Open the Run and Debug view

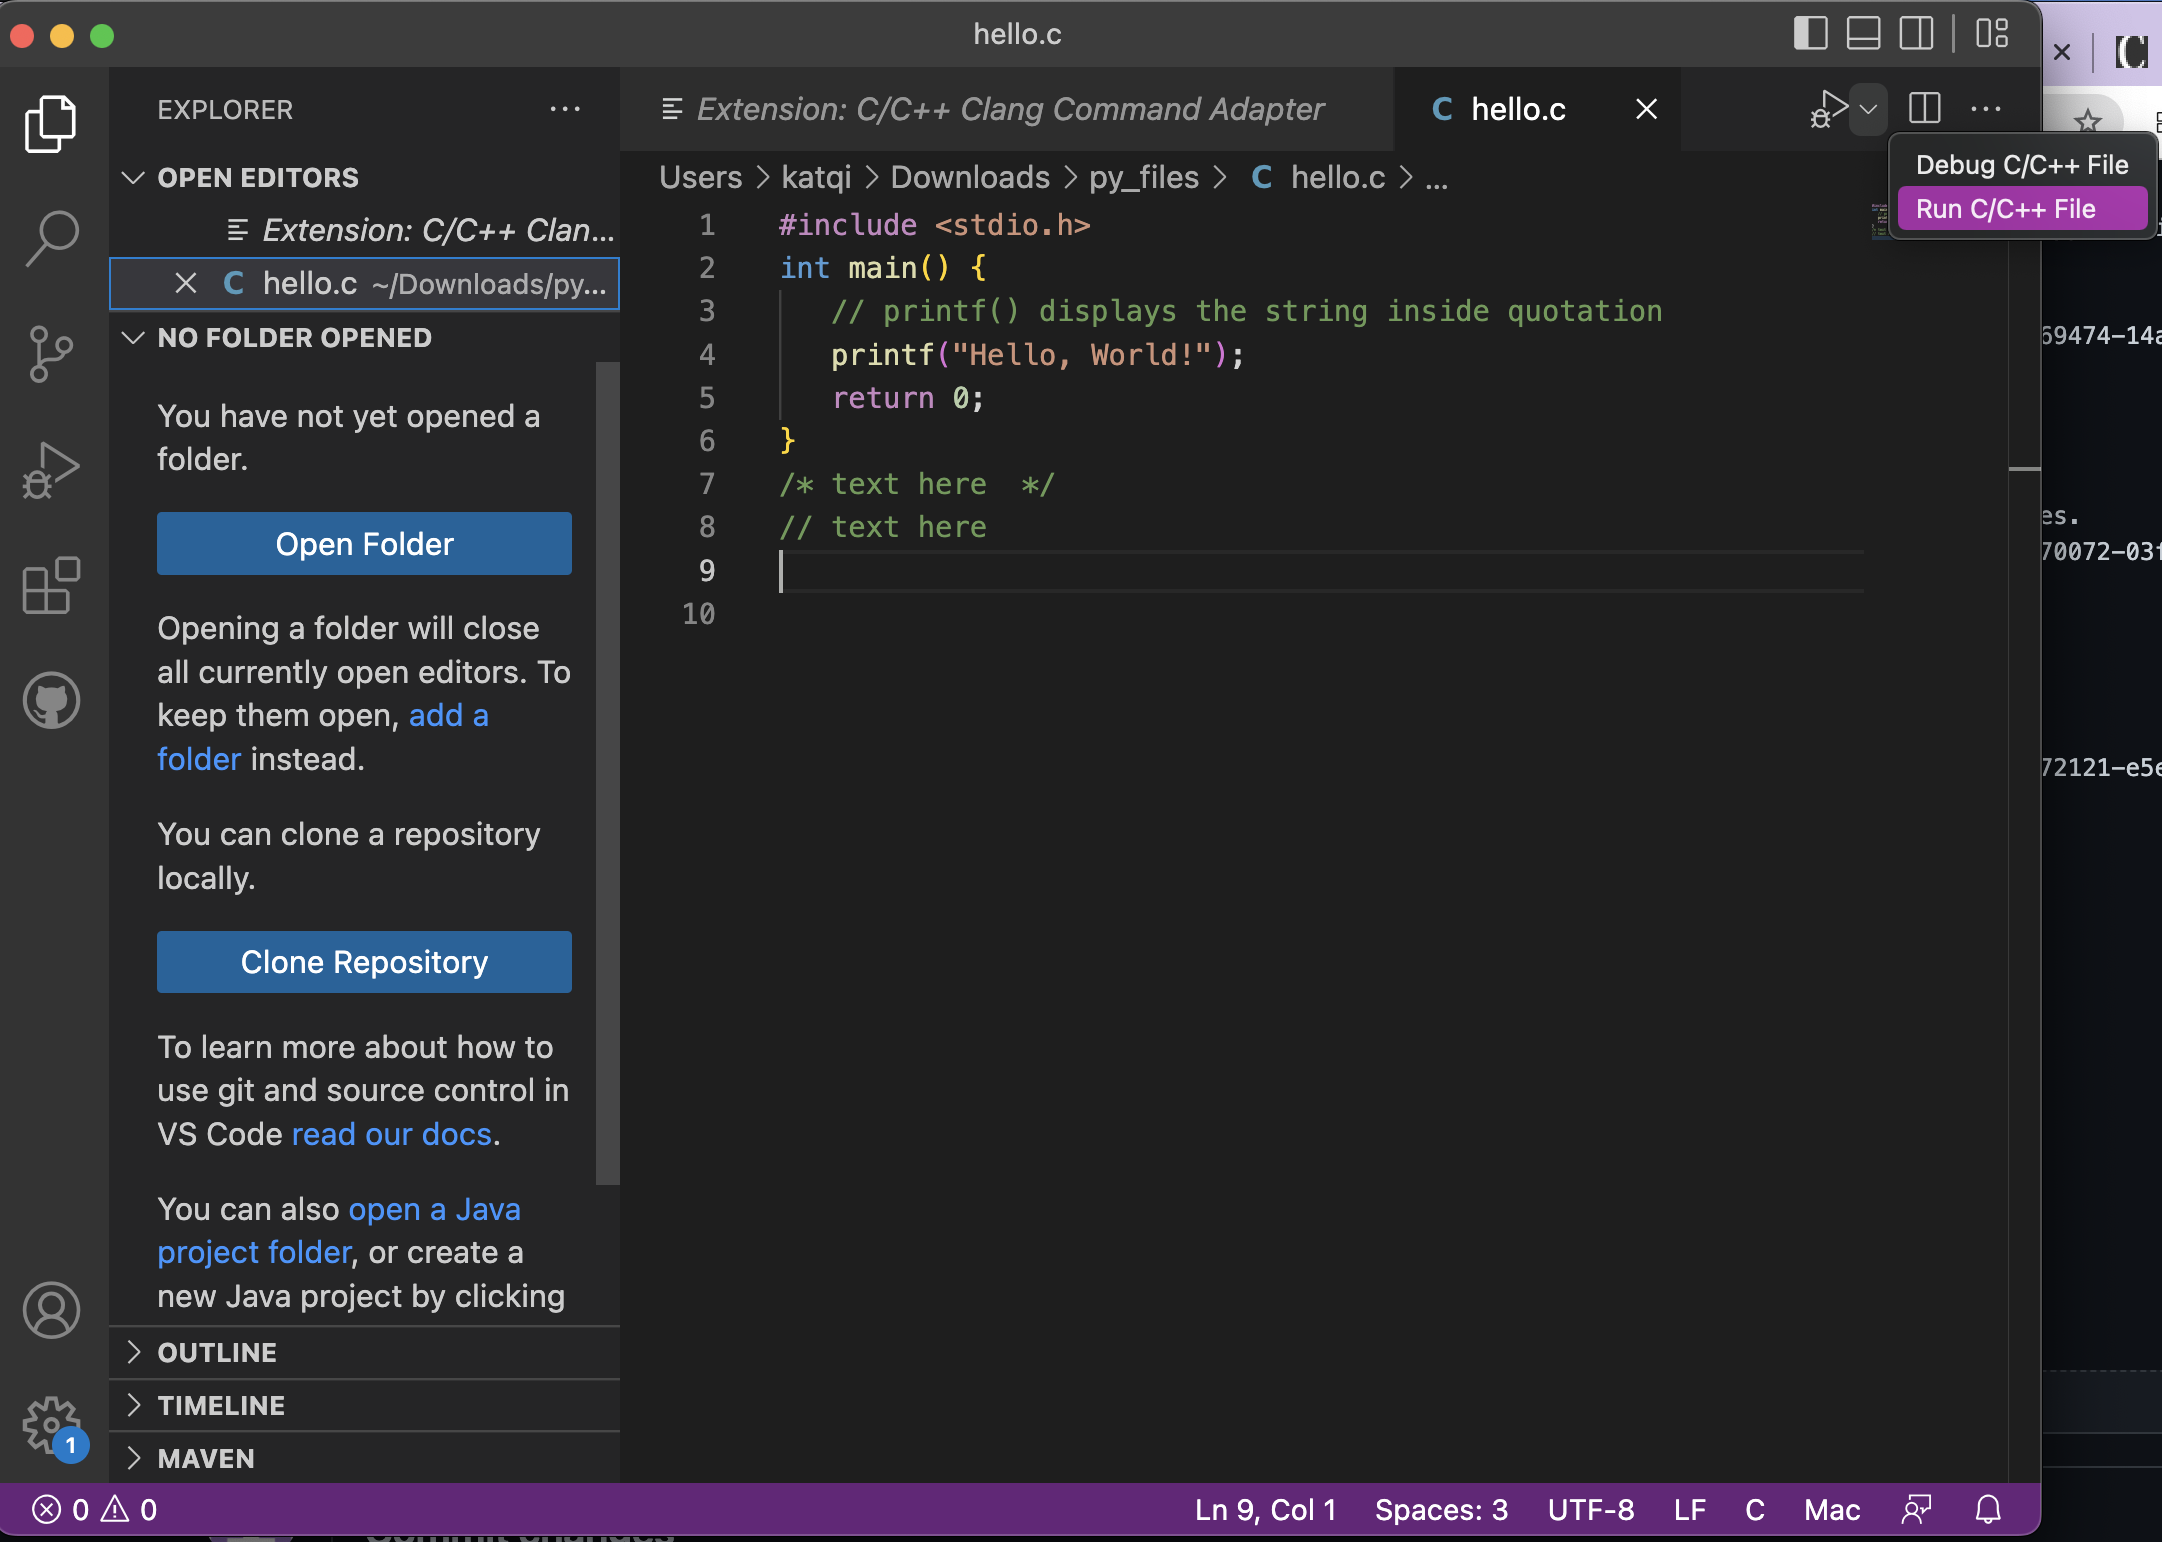[x=49, y=468]
